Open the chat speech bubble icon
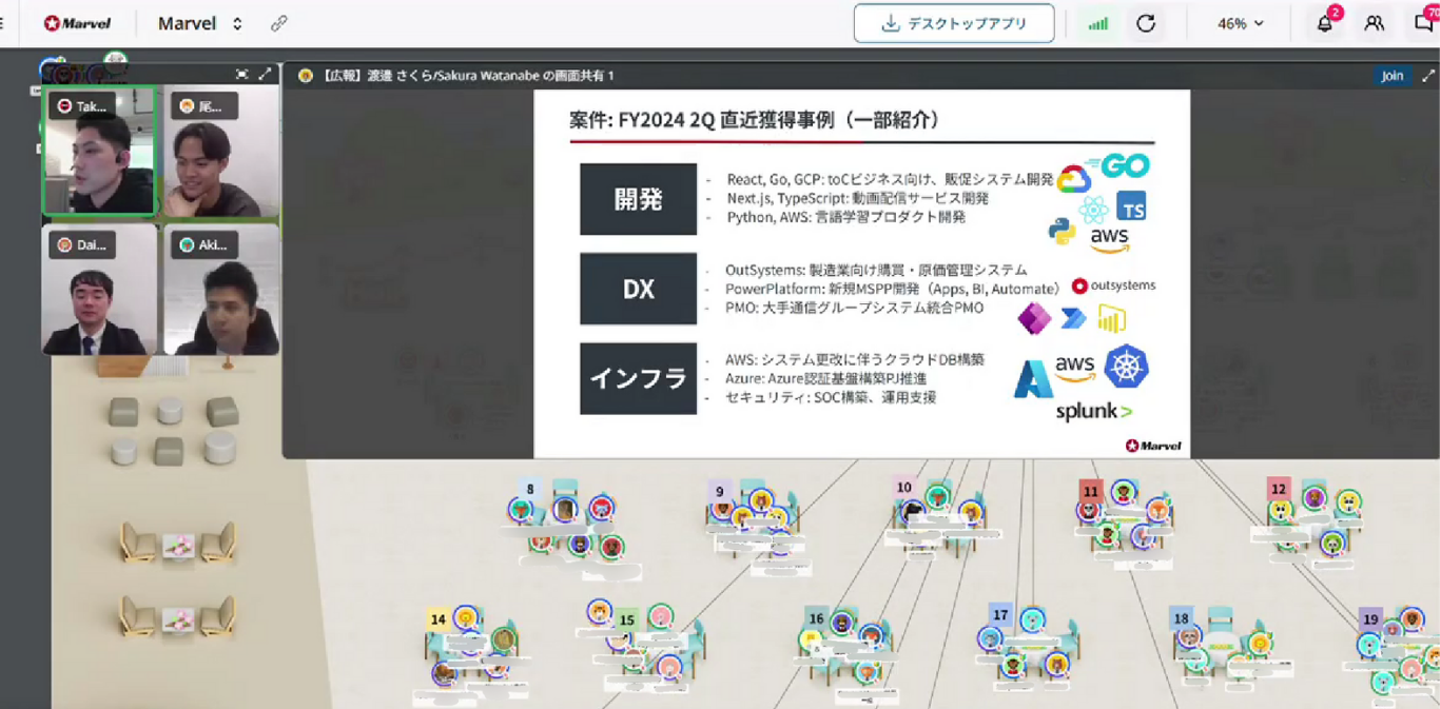Image resolution: width=1440 pixels, height=709 pixels. tap(1424, 23)
